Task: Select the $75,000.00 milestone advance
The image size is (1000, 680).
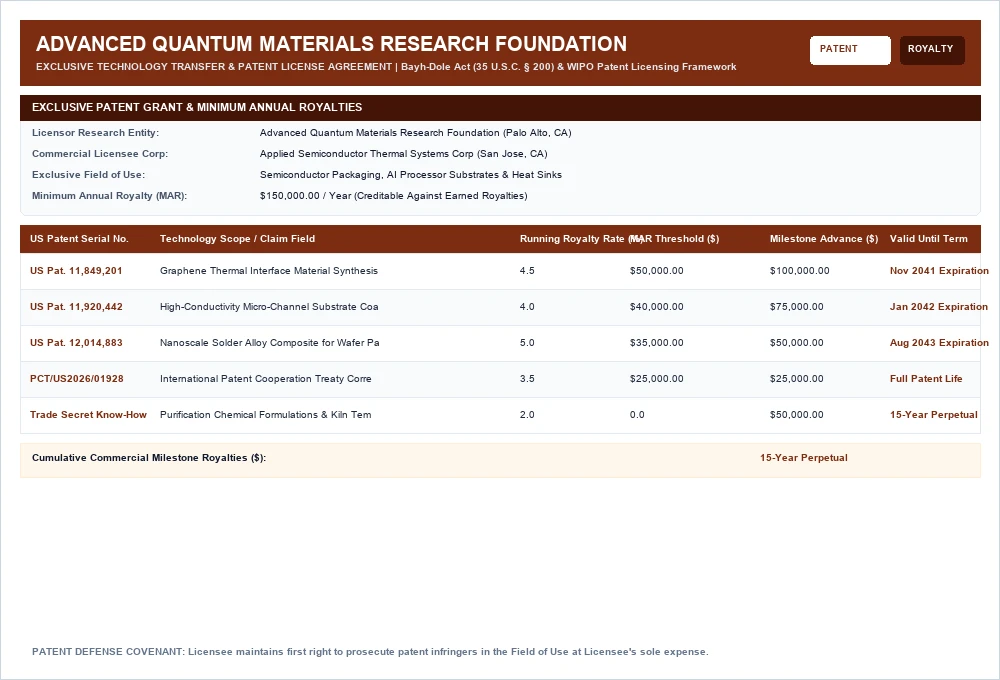Action: [x=797, y=307]
